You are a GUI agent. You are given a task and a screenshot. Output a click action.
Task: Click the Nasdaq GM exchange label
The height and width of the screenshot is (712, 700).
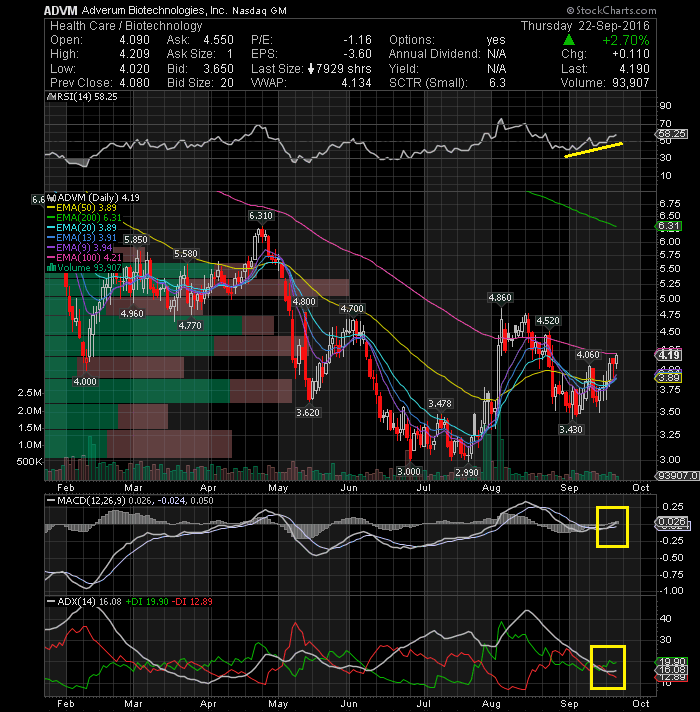point(259,10)
